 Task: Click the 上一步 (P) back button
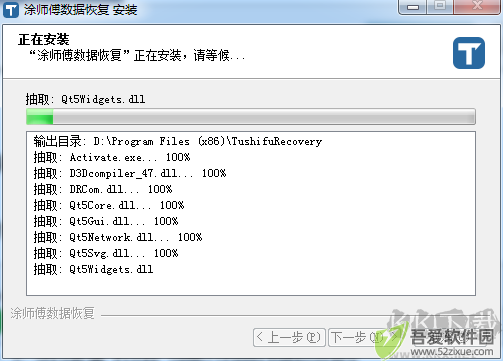[x=289, y=337]
